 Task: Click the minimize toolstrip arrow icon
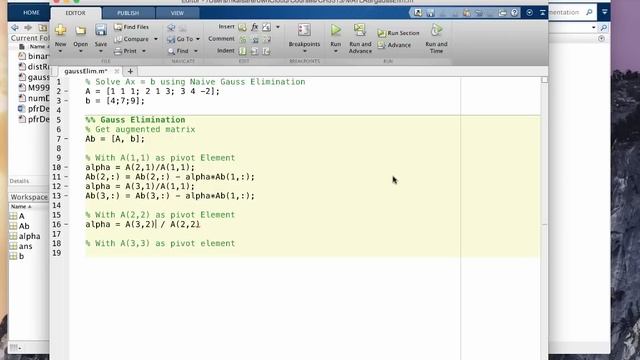[542, 13]
